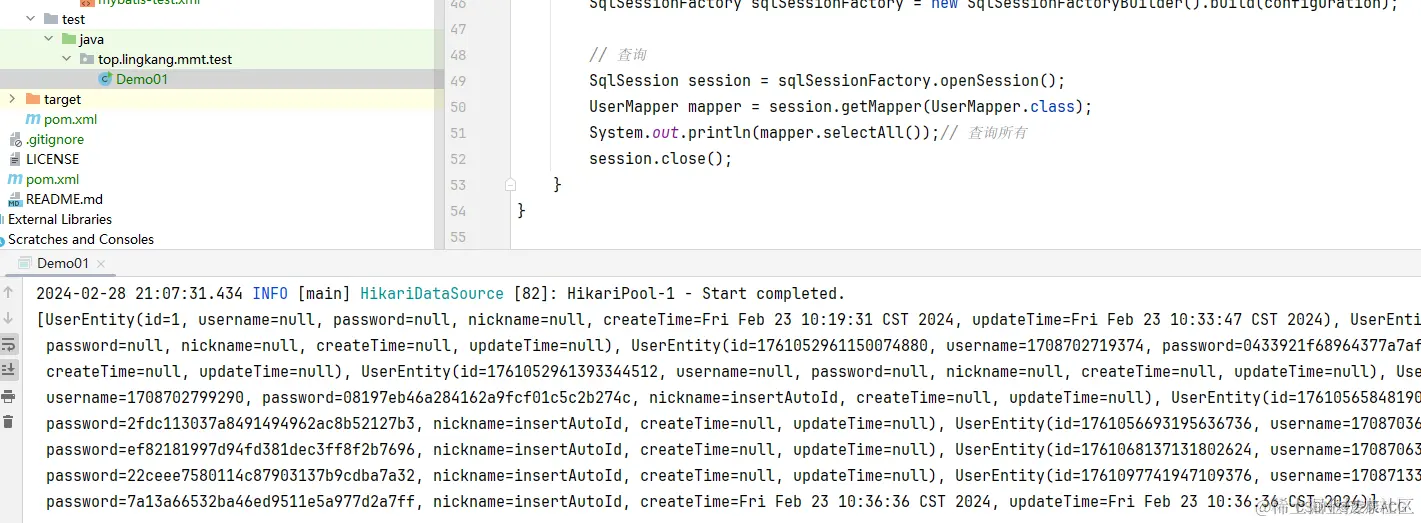
Task: Expand the target folder chevron
Action: (x=12, y=99)
